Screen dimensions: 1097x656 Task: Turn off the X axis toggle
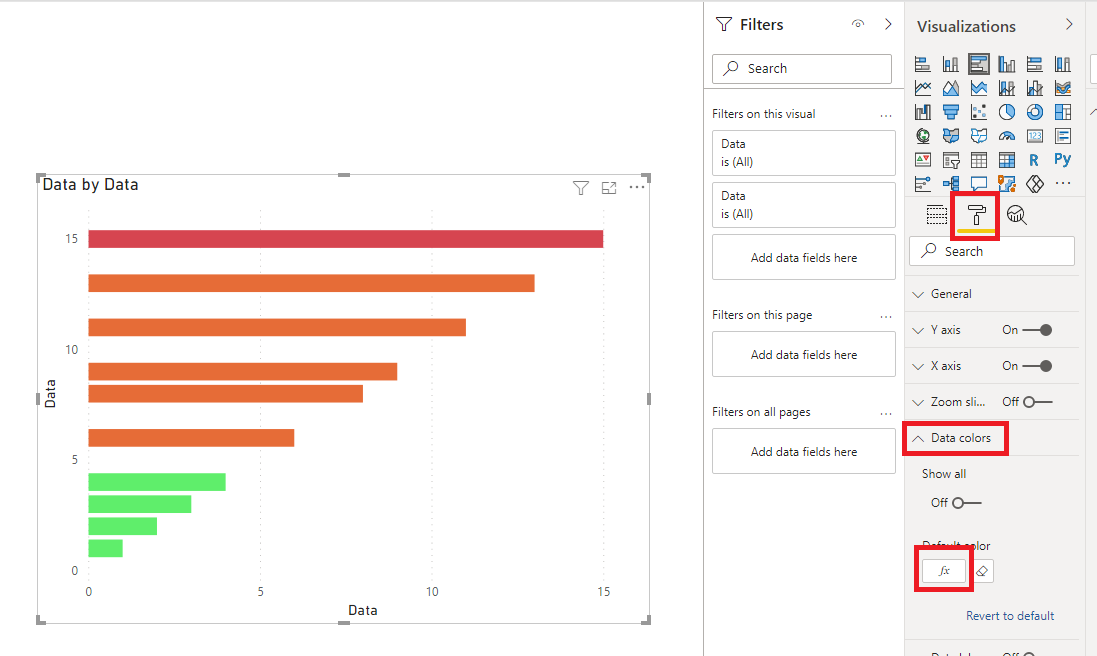1038,366
